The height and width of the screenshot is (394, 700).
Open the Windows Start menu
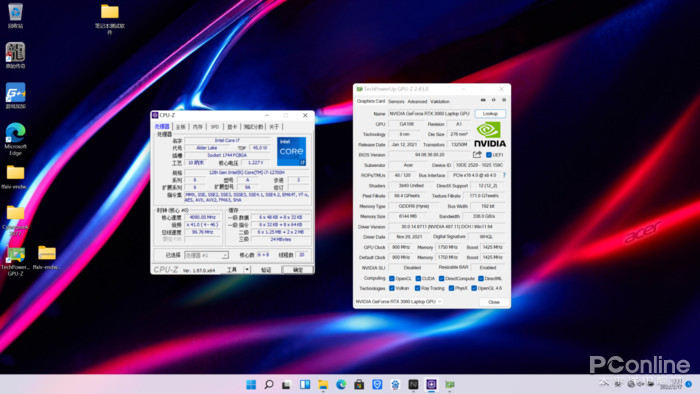coord(251,384)
